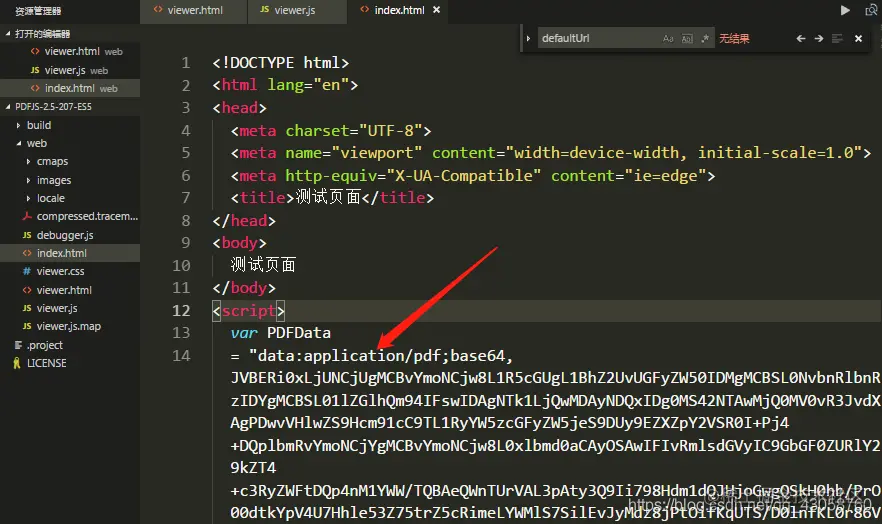Close the find widget

click(x=858, y=39)
